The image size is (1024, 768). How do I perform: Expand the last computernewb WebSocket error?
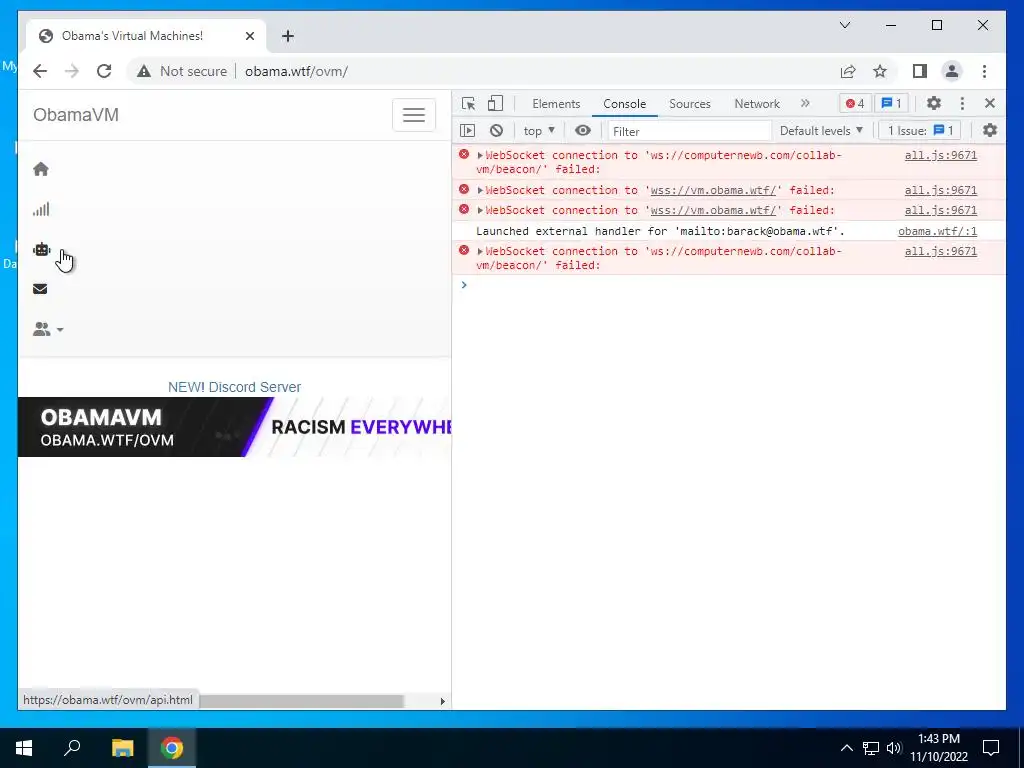tap(480, 251)
